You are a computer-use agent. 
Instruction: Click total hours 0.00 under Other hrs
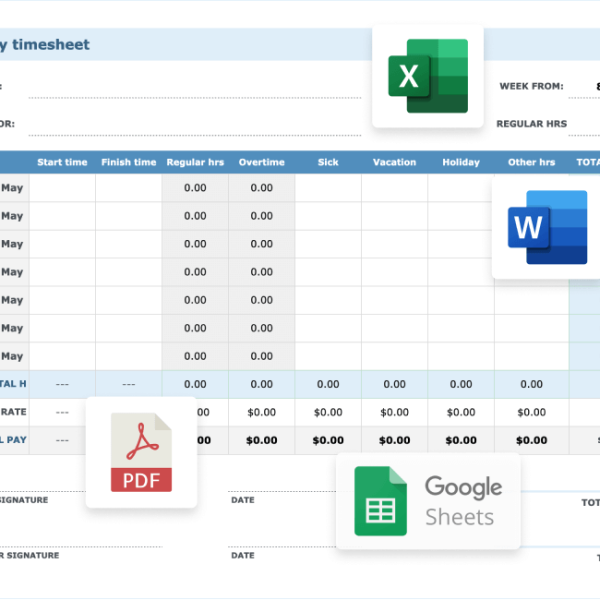coord(532,384)
